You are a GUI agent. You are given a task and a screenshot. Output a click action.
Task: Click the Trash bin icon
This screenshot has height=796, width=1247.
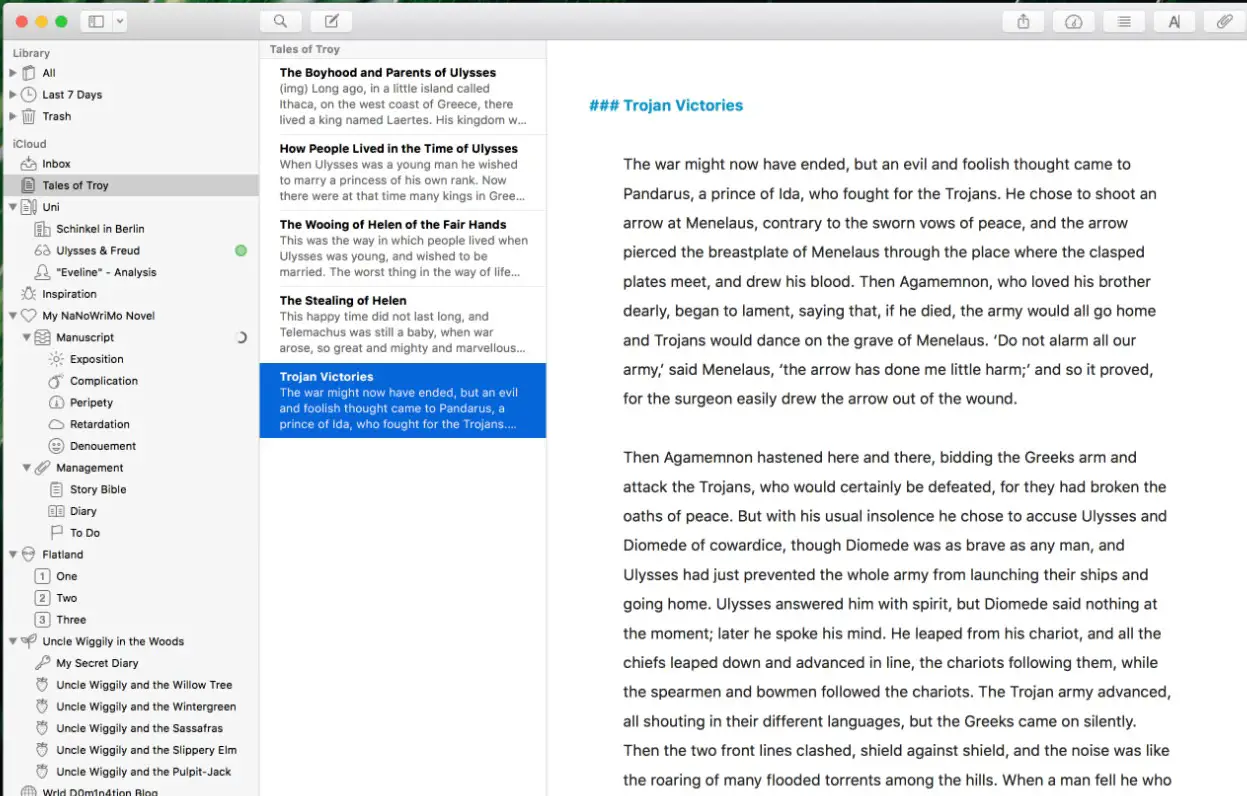click(29, 116)
